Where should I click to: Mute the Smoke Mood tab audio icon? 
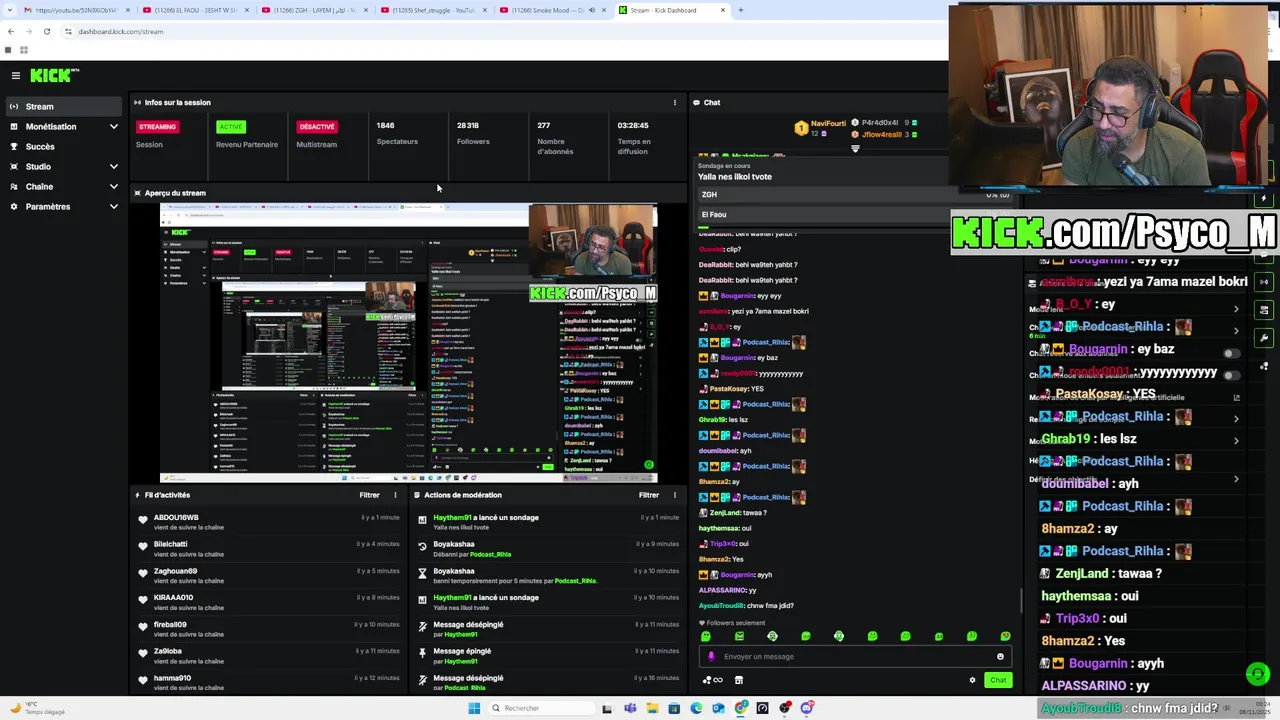click(x=591, y=10)
